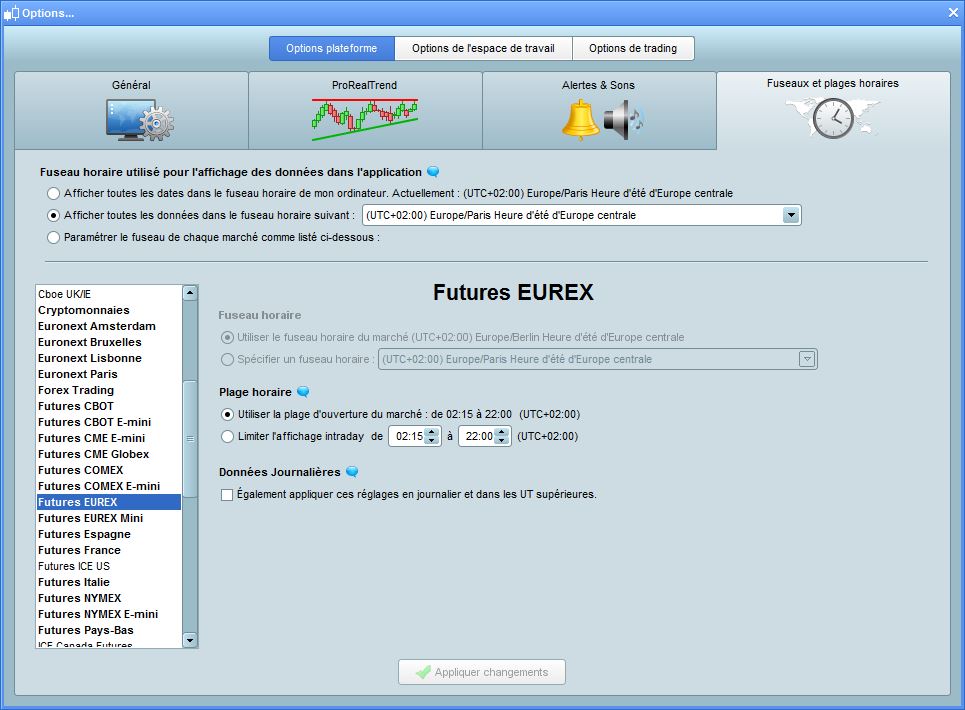Select Cryptomonnaies in market list

109,310
